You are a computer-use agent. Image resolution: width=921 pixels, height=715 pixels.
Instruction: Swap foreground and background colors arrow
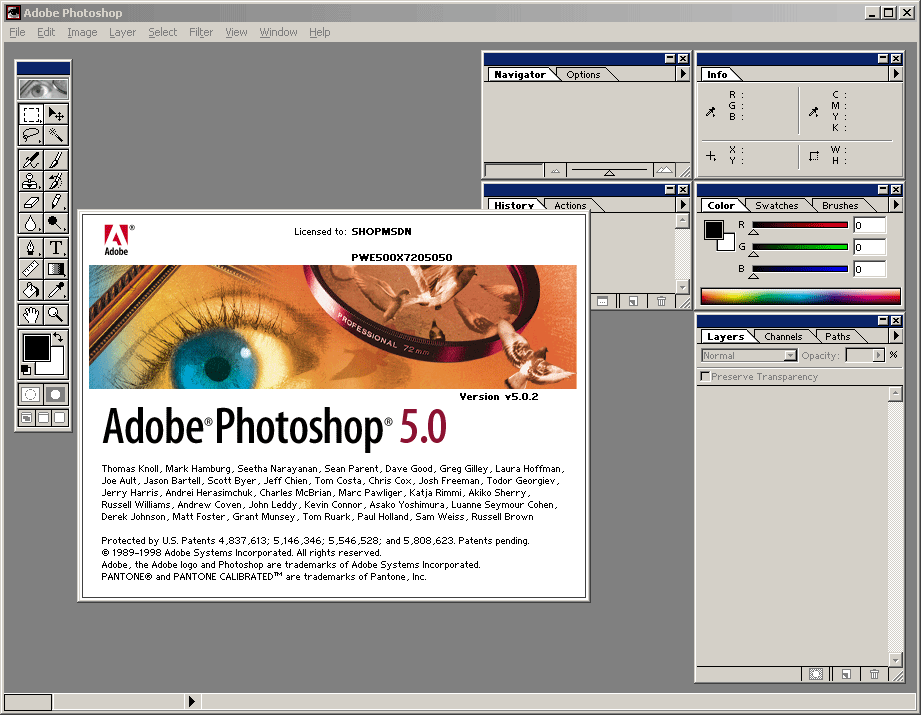[x=58, y=337]
